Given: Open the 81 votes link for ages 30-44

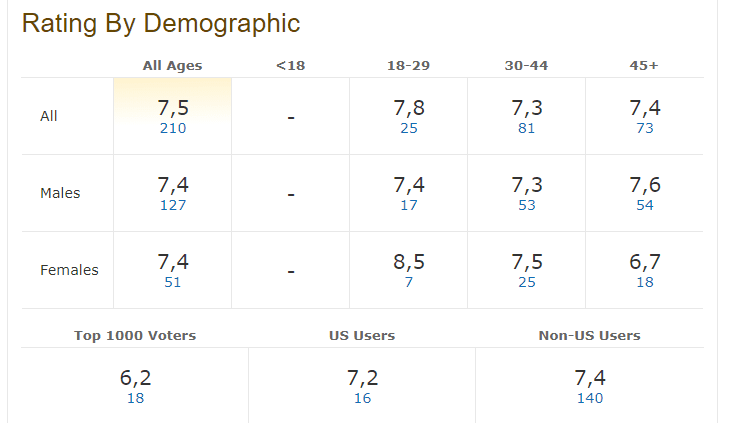Looking at the screenshot, I should (x=527, y=128).
